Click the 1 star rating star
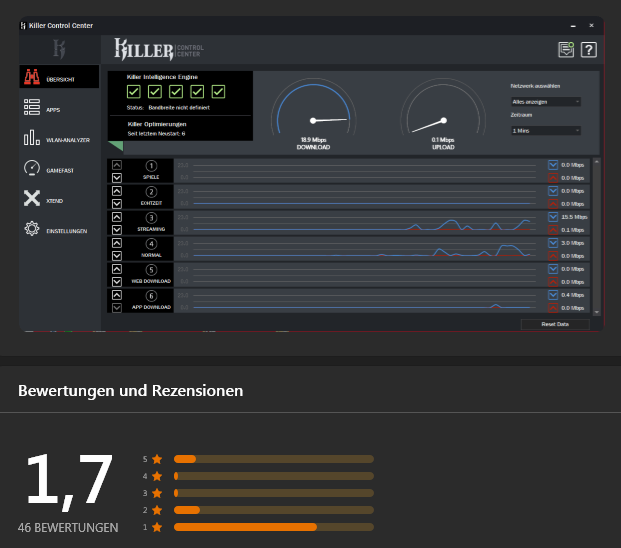The image size is (621, 548). tap(157, 527)
